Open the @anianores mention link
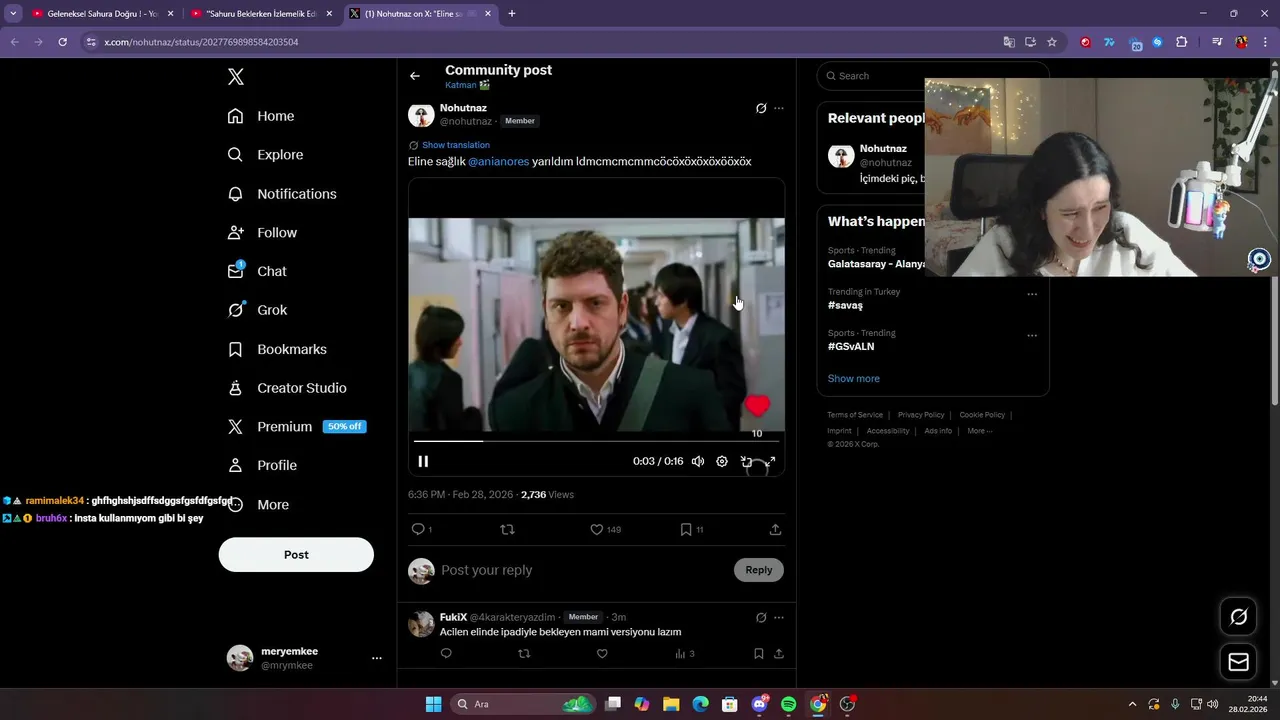1280x720 pixels. [499, 161]
